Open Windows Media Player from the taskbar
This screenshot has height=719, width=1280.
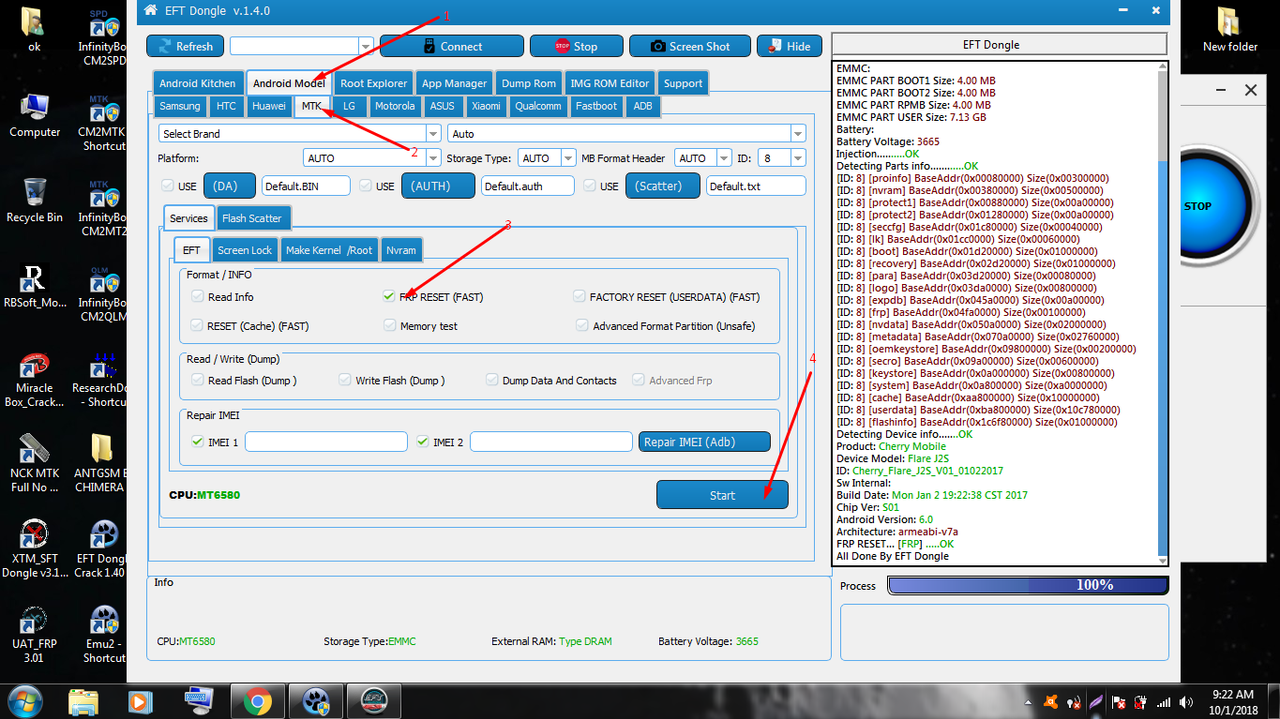(x=141, y=701)
